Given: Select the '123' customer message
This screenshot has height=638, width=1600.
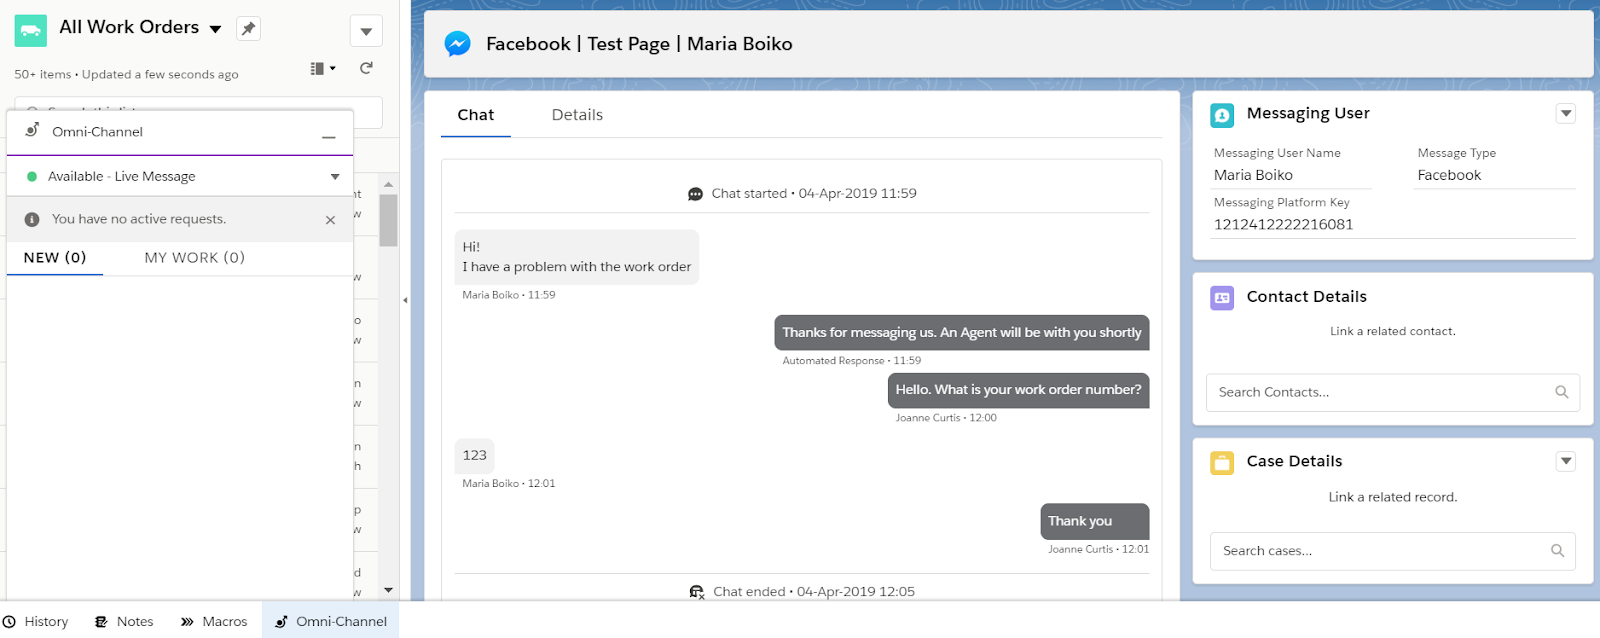Looking at the screenshot, I should (x=474, y=456).
